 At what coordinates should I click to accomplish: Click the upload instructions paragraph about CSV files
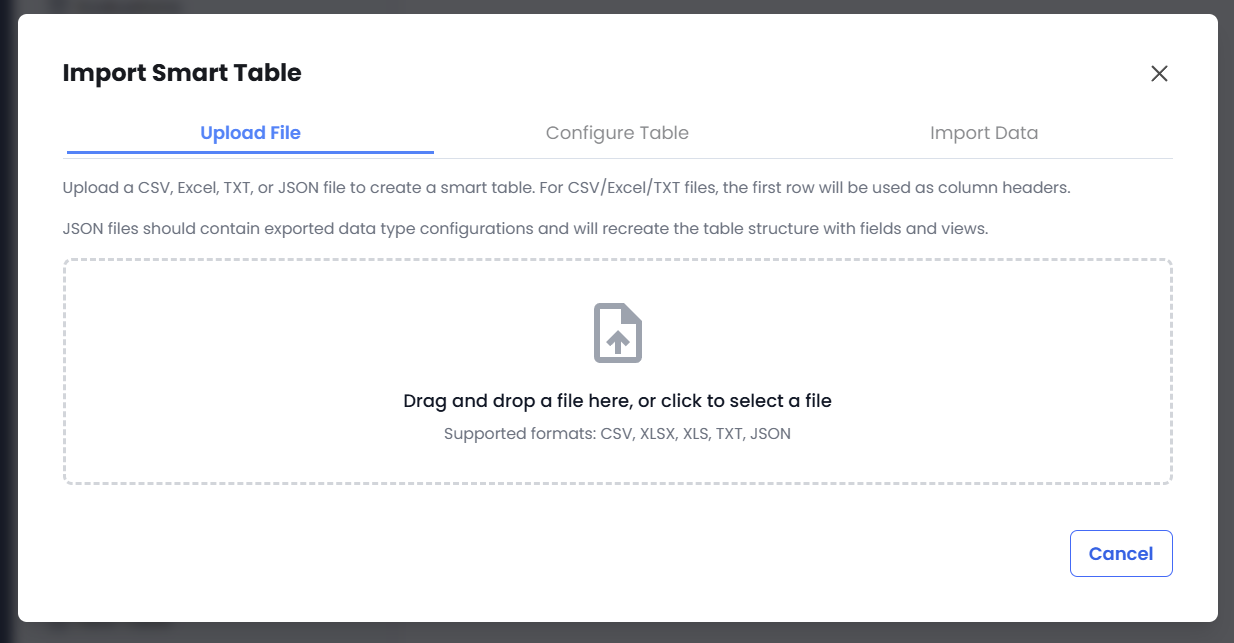click(567, 187)
